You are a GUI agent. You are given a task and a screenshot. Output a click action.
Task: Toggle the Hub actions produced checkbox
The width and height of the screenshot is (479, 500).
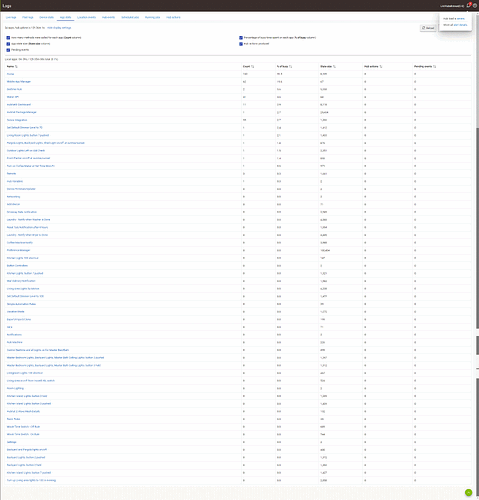pos(241,44)
